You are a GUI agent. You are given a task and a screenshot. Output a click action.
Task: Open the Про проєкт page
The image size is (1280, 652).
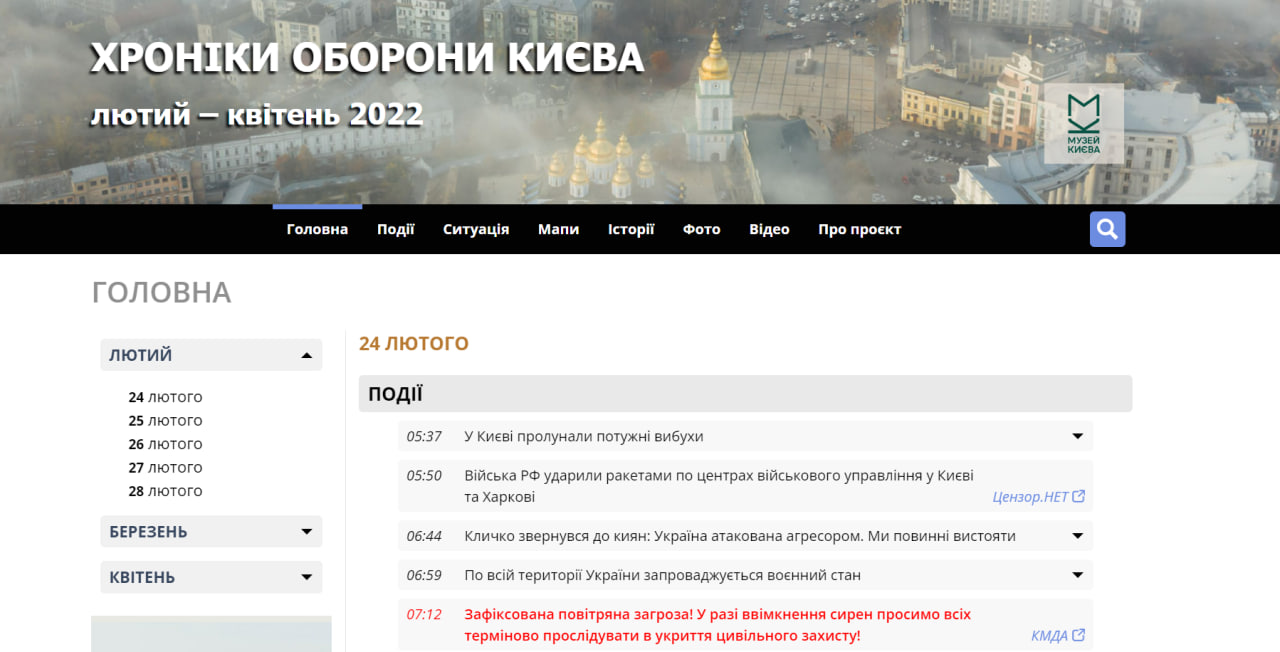859,229
